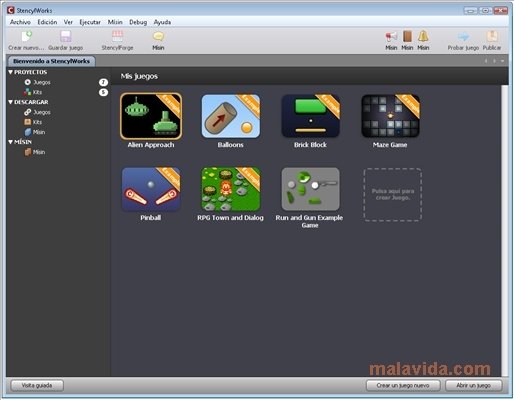Click the Alien Approach title label

click(151, 145)
